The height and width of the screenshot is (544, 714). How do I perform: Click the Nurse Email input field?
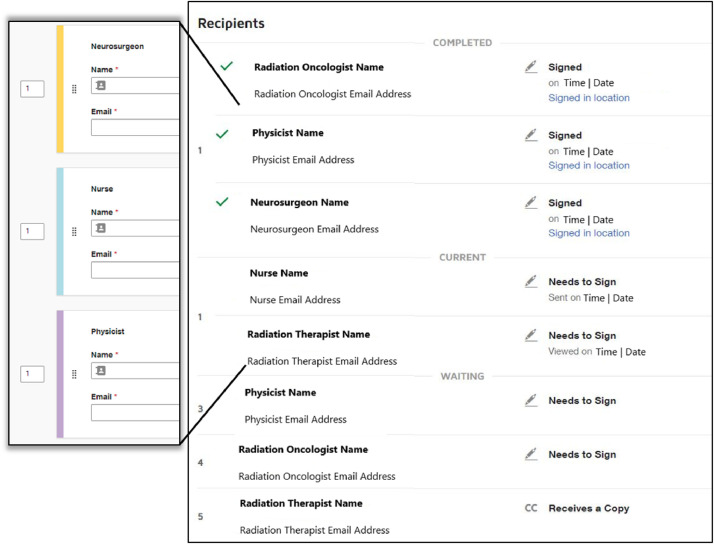(135, 270)
